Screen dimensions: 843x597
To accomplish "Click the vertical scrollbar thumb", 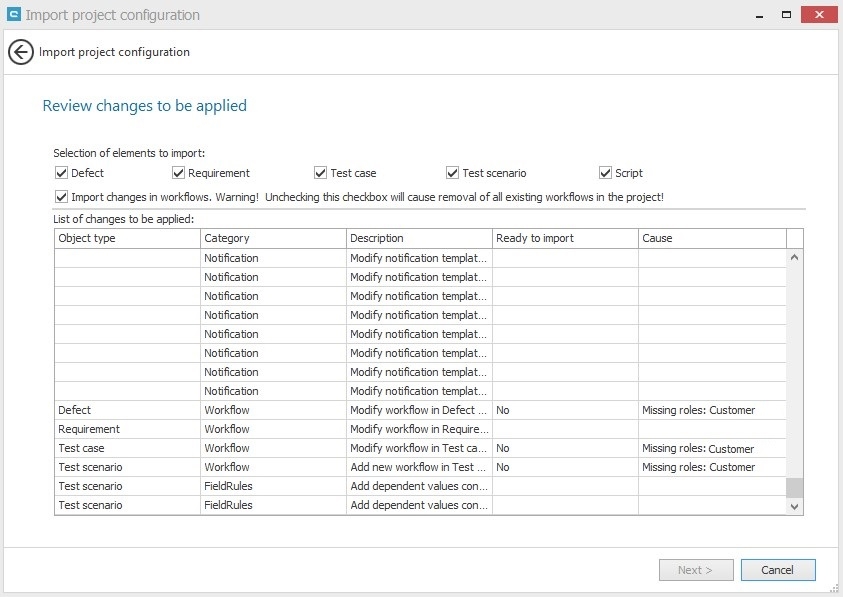I will tap(794, 487).
